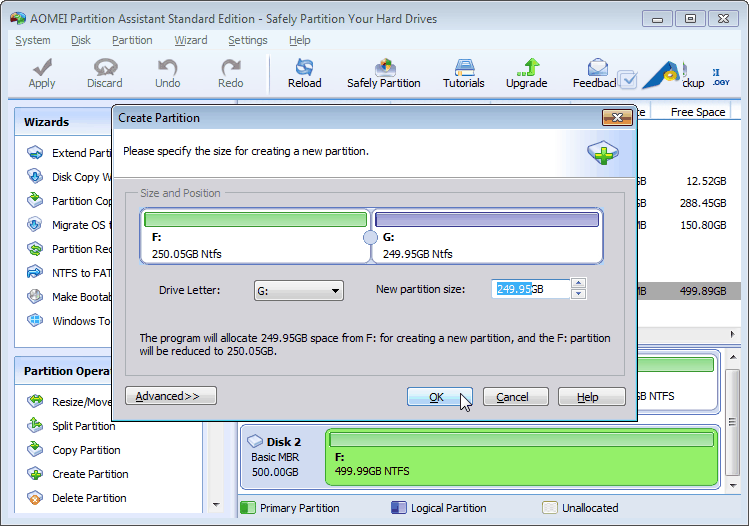Select the Create Partition operation icon

(x=35, y=474)
